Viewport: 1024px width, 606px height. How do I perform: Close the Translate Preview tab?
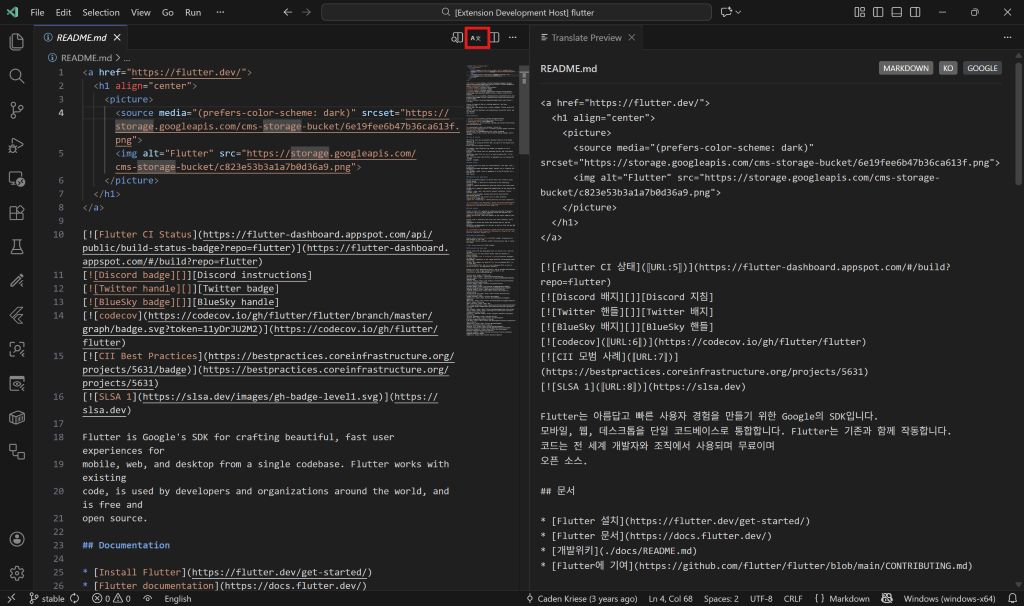coord(632,38)
